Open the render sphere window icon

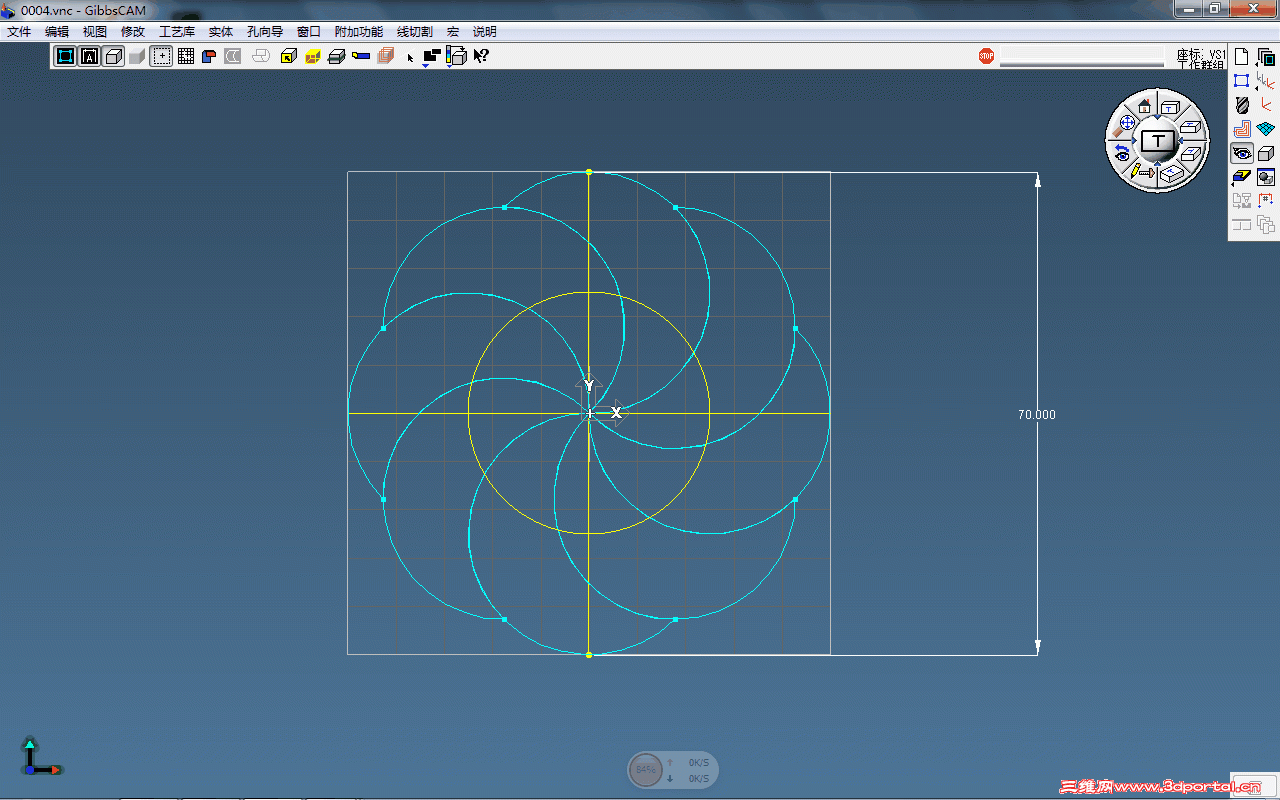point(1266,177)
